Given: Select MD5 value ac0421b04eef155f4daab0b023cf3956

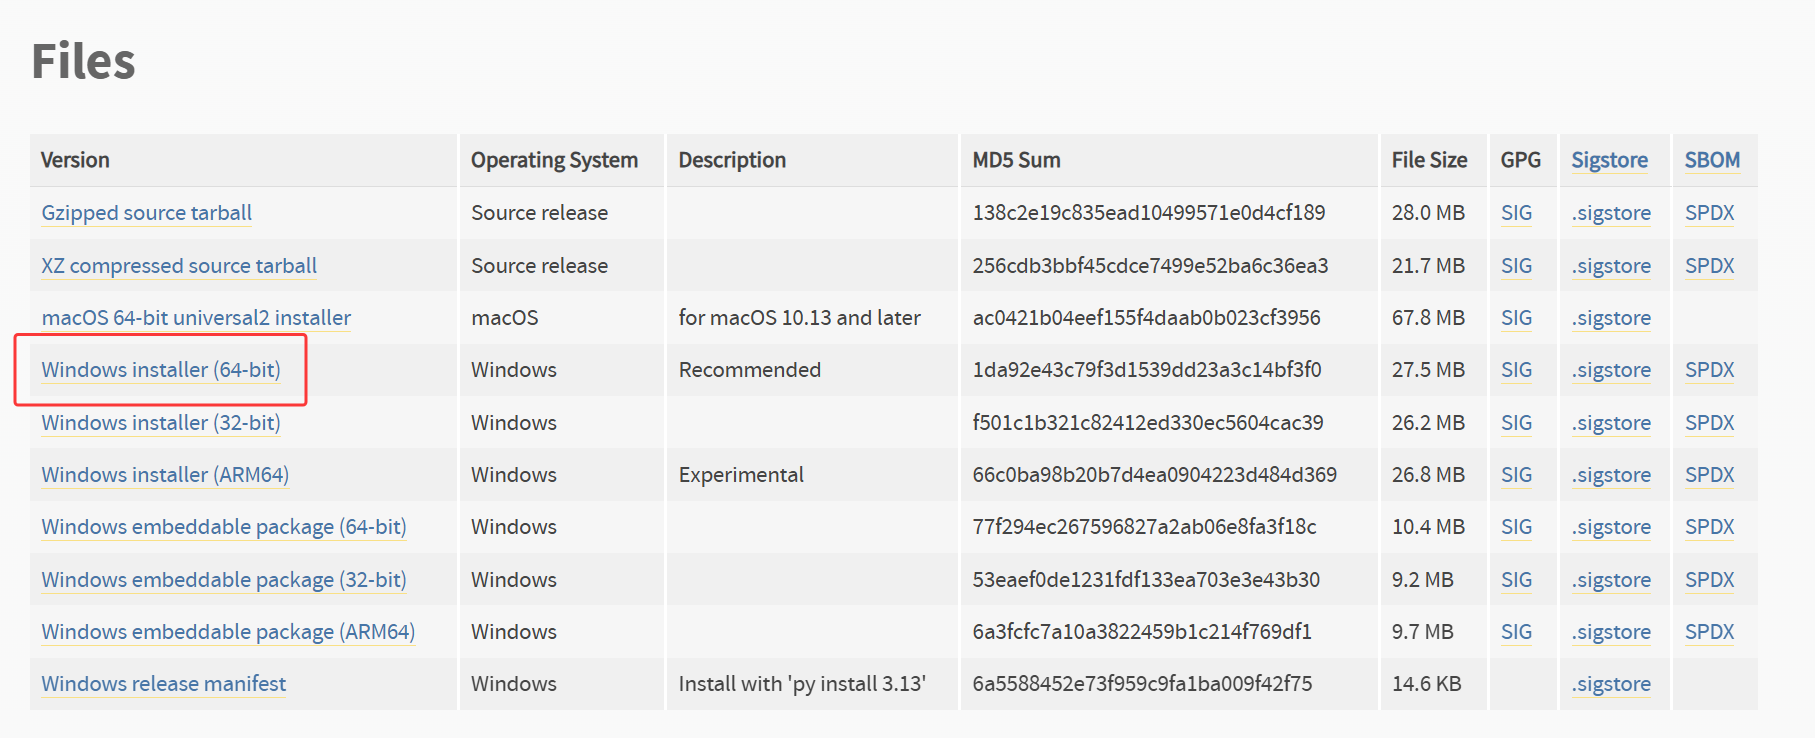Looking at the screenshot, I should click(1146, 318).
